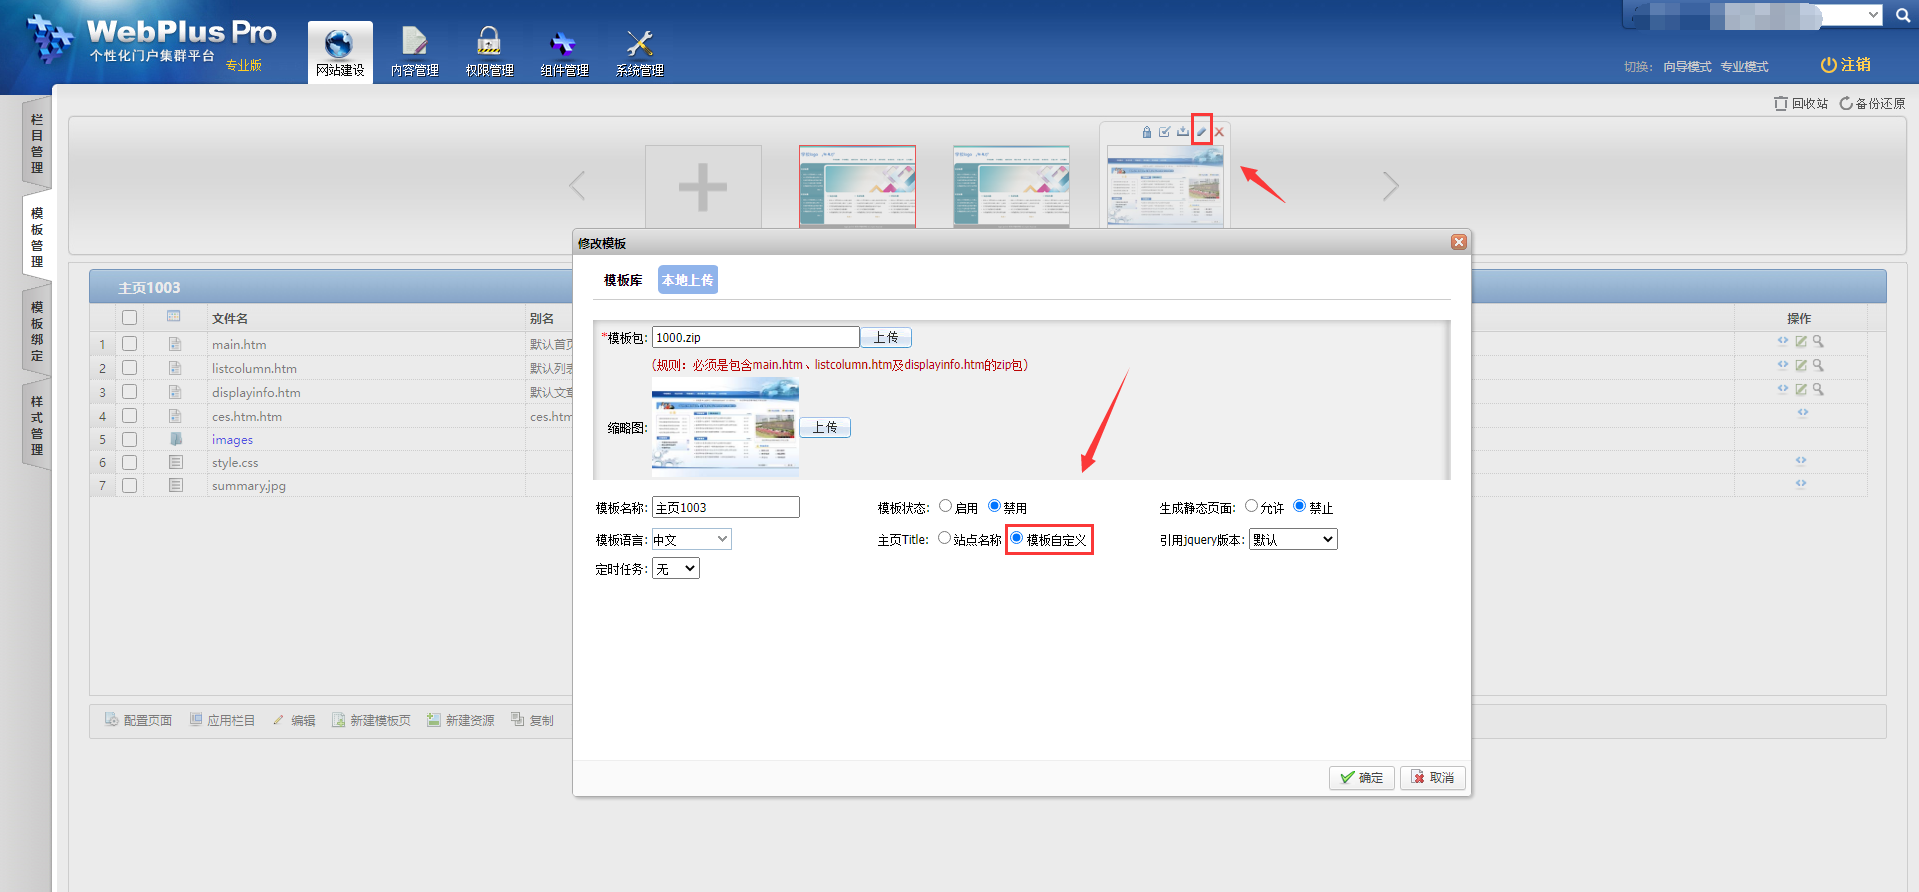
Task: Click the 模板名称 text field
Action: pos(725,508)
